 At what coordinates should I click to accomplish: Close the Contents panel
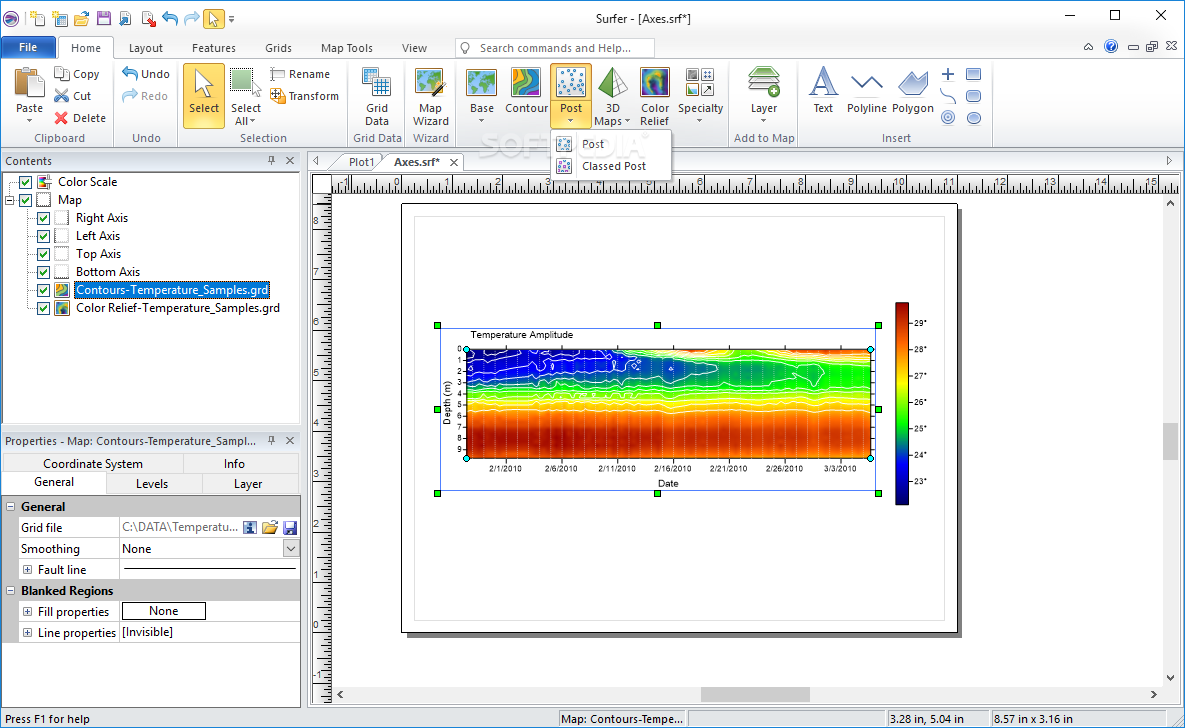(x=290, y=160)
